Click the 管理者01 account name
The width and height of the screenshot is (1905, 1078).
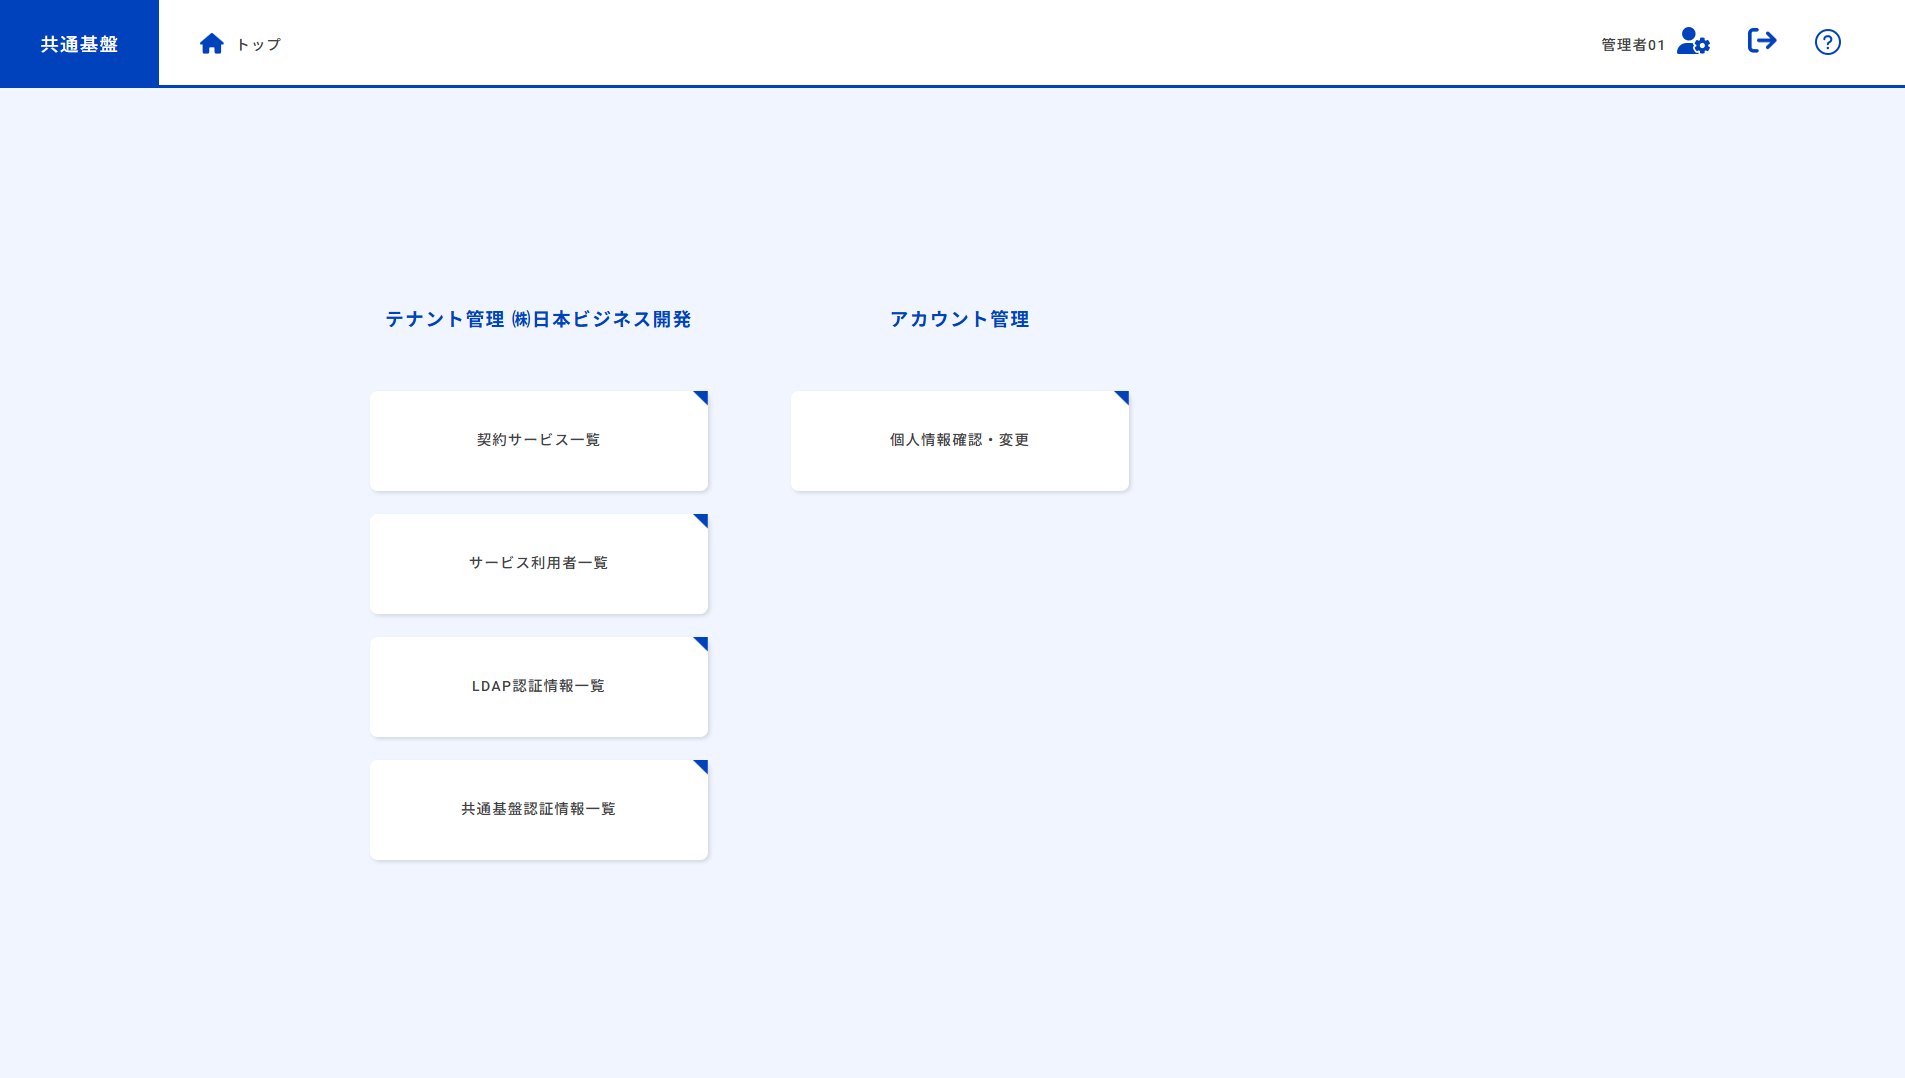tap(1631, 43)
